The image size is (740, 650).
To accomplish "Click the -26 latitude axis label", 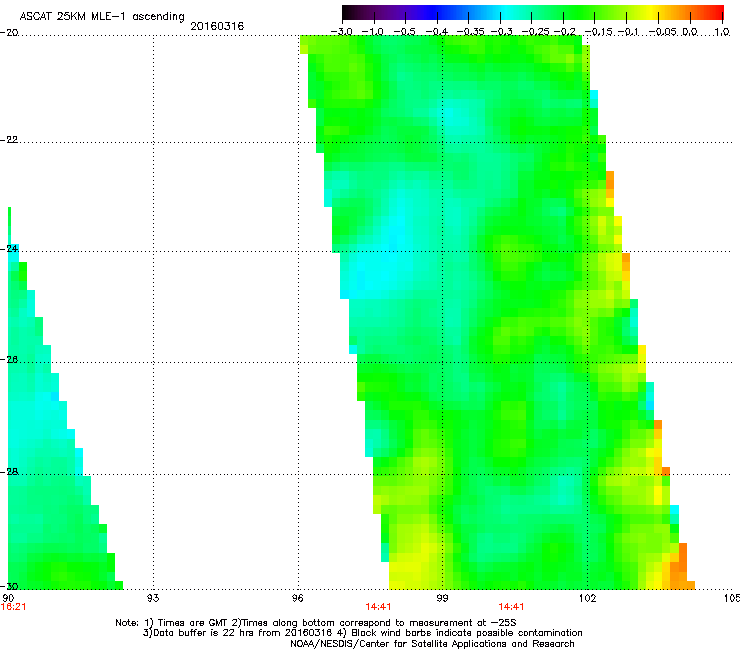I will click(9, 359).
